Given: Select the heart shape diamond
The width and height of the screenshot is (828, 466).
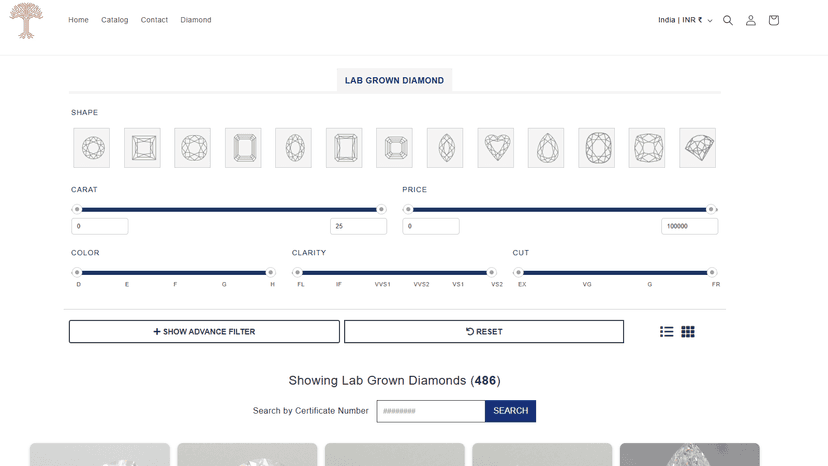Looking at the screenshot, I should coord(496,147).
